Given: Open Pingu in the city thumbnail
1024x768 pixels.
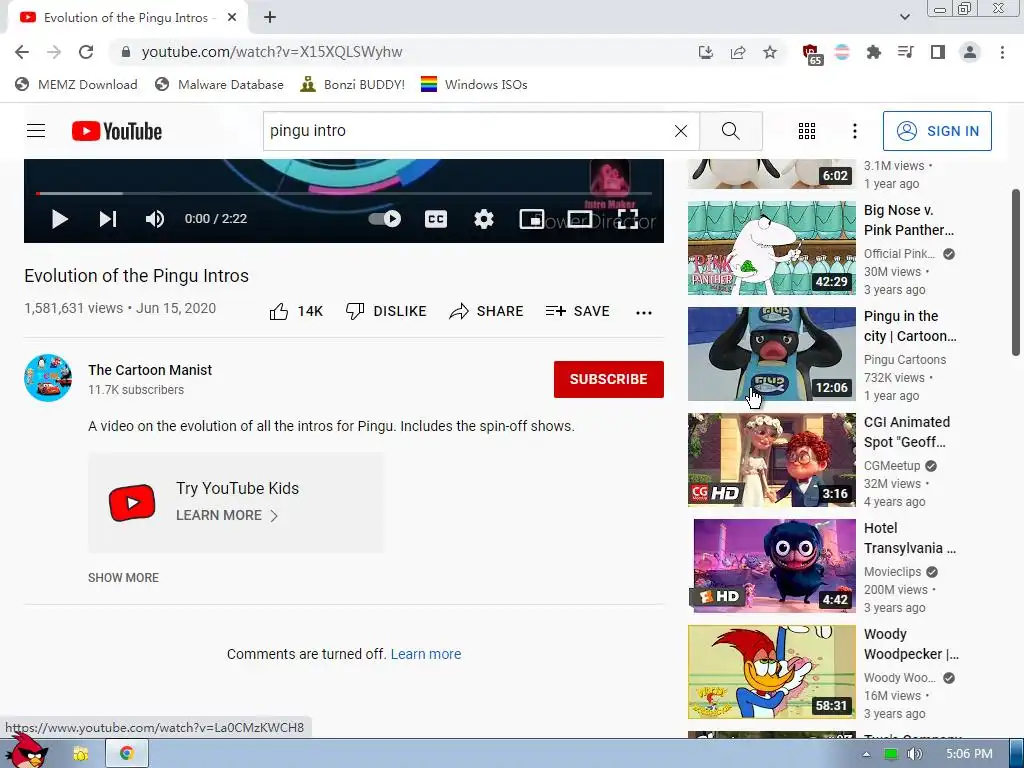Looking at the screenshot, I should [772, 354].
